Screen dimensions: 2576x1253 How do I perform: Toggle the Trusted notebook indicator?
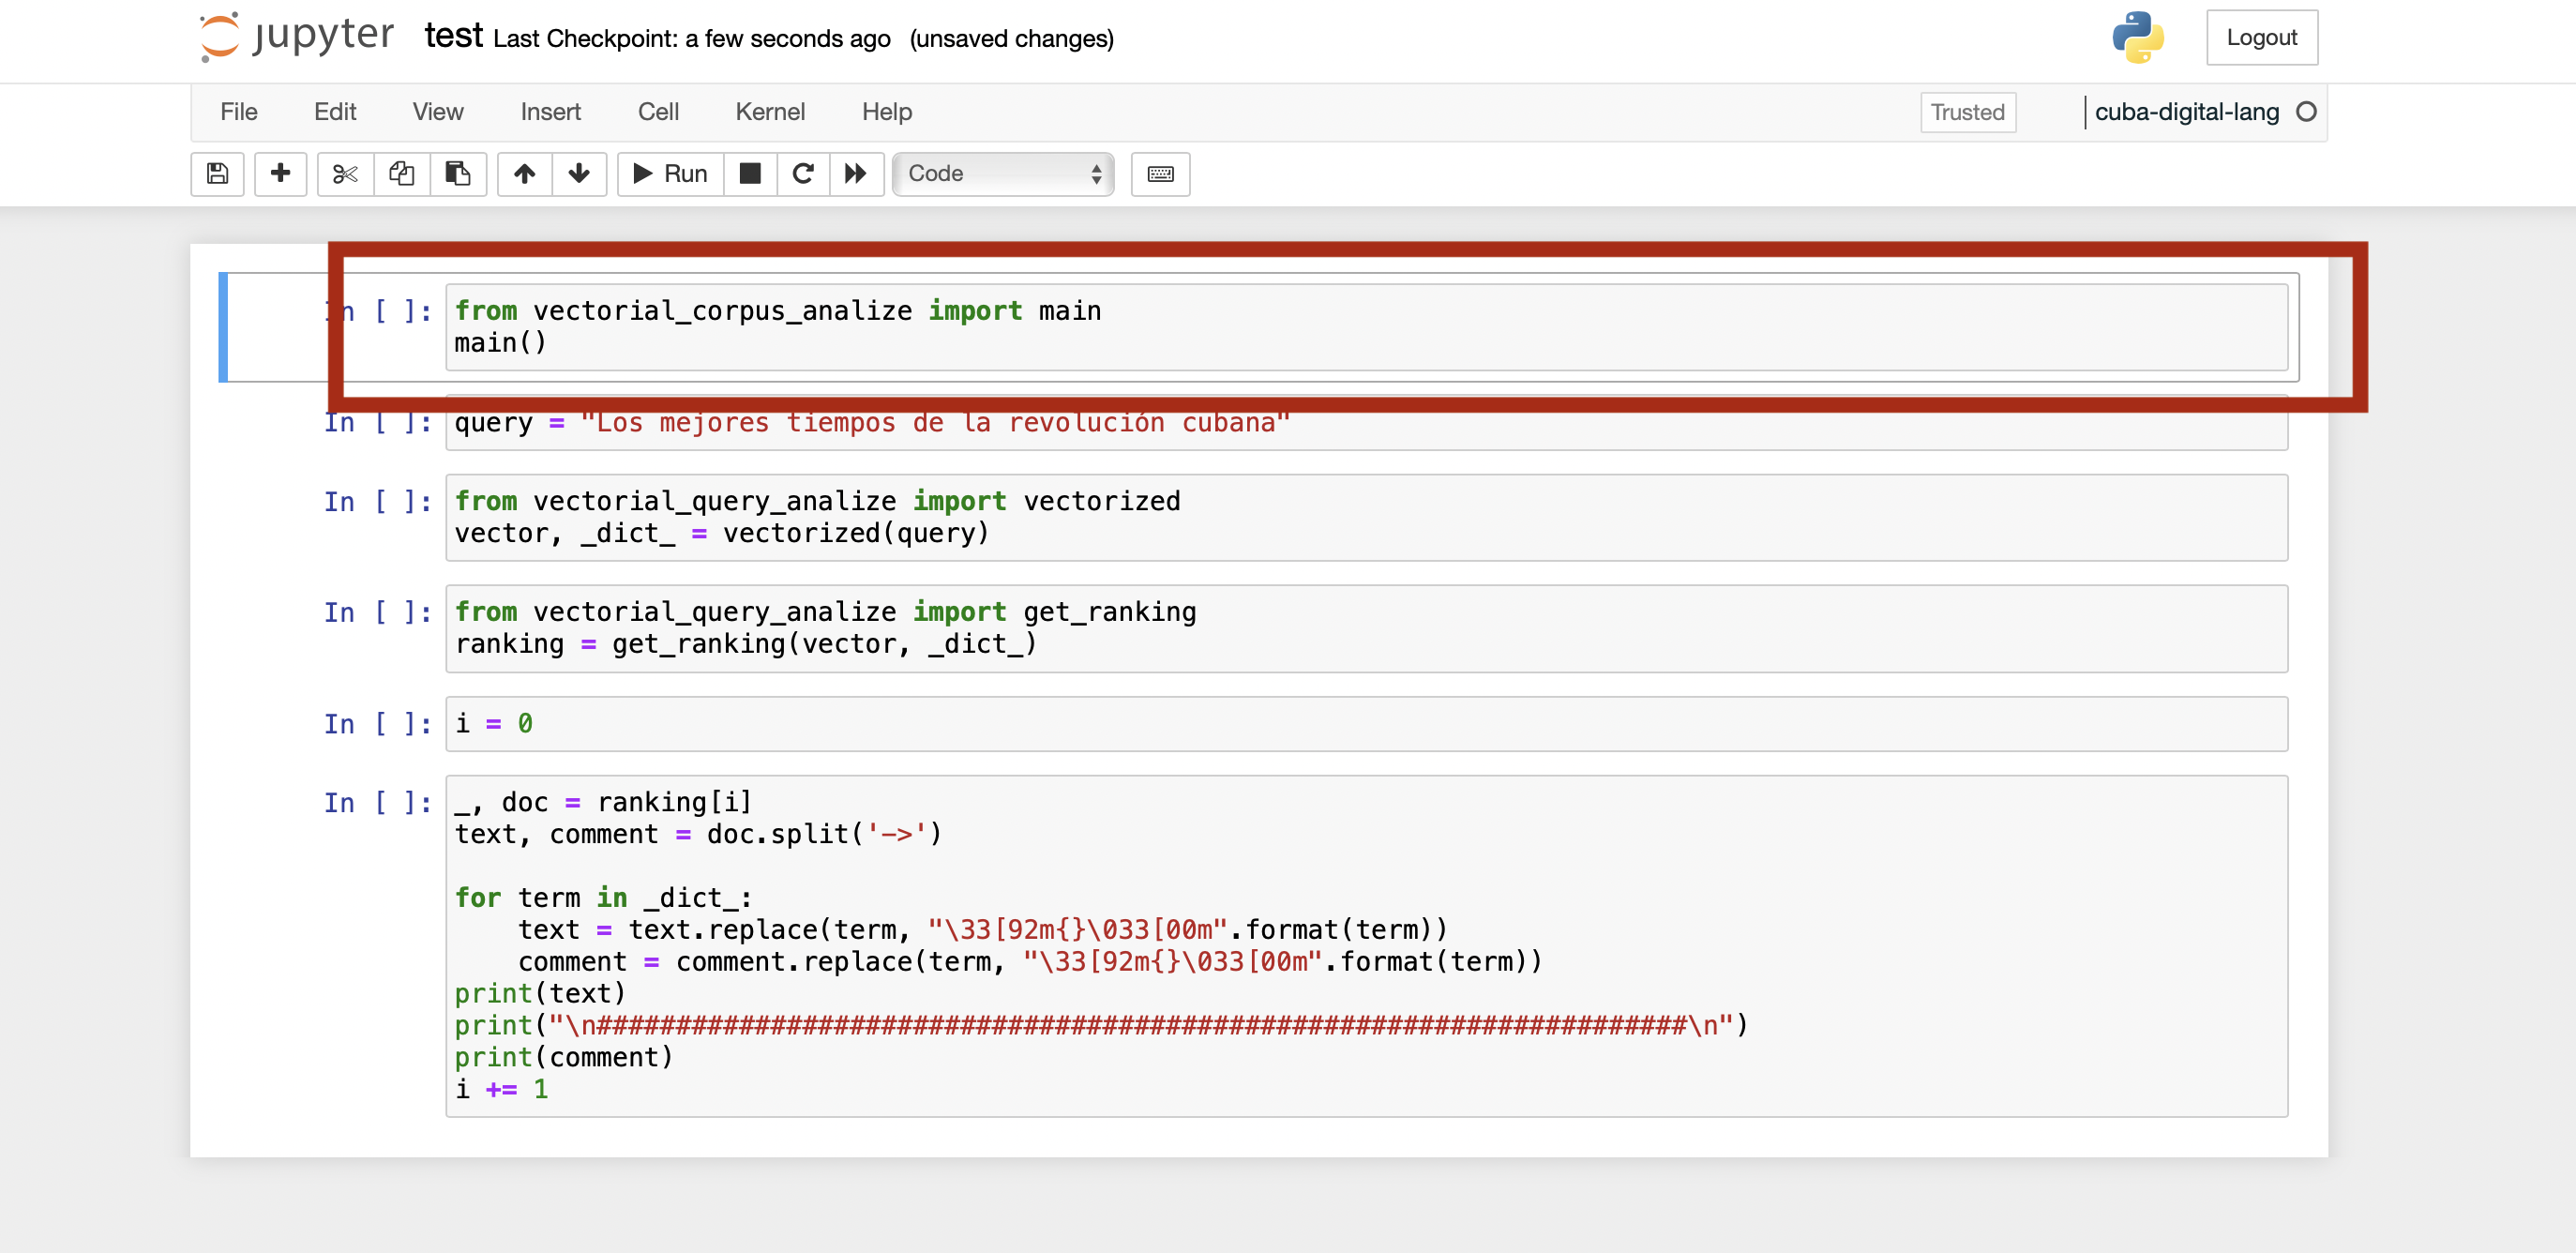point(1967,112)
